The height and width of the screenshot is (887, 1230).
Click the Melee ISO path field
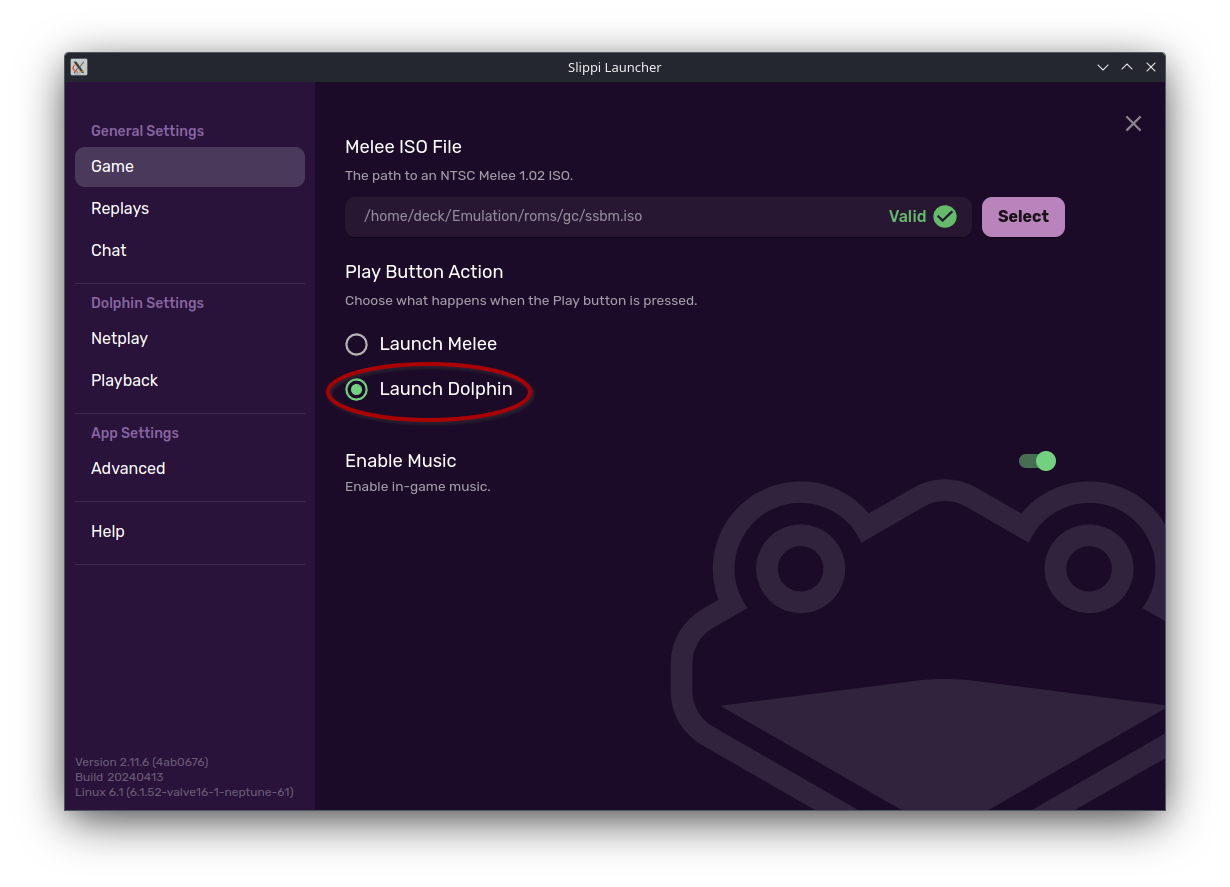coord(658,217)
